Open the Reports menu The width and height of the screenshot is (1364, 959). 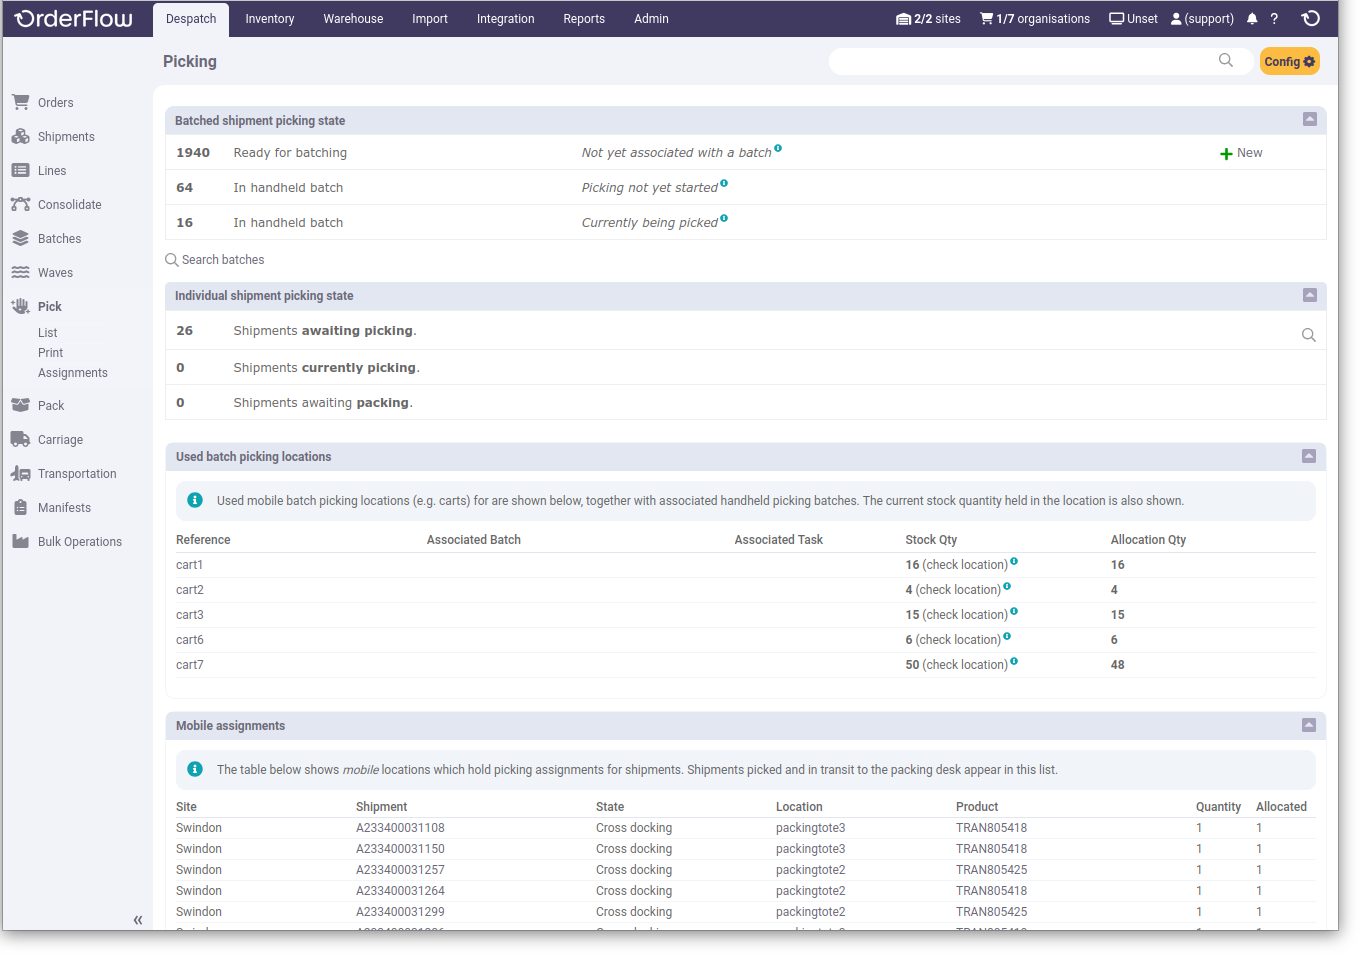coord(584,18)
